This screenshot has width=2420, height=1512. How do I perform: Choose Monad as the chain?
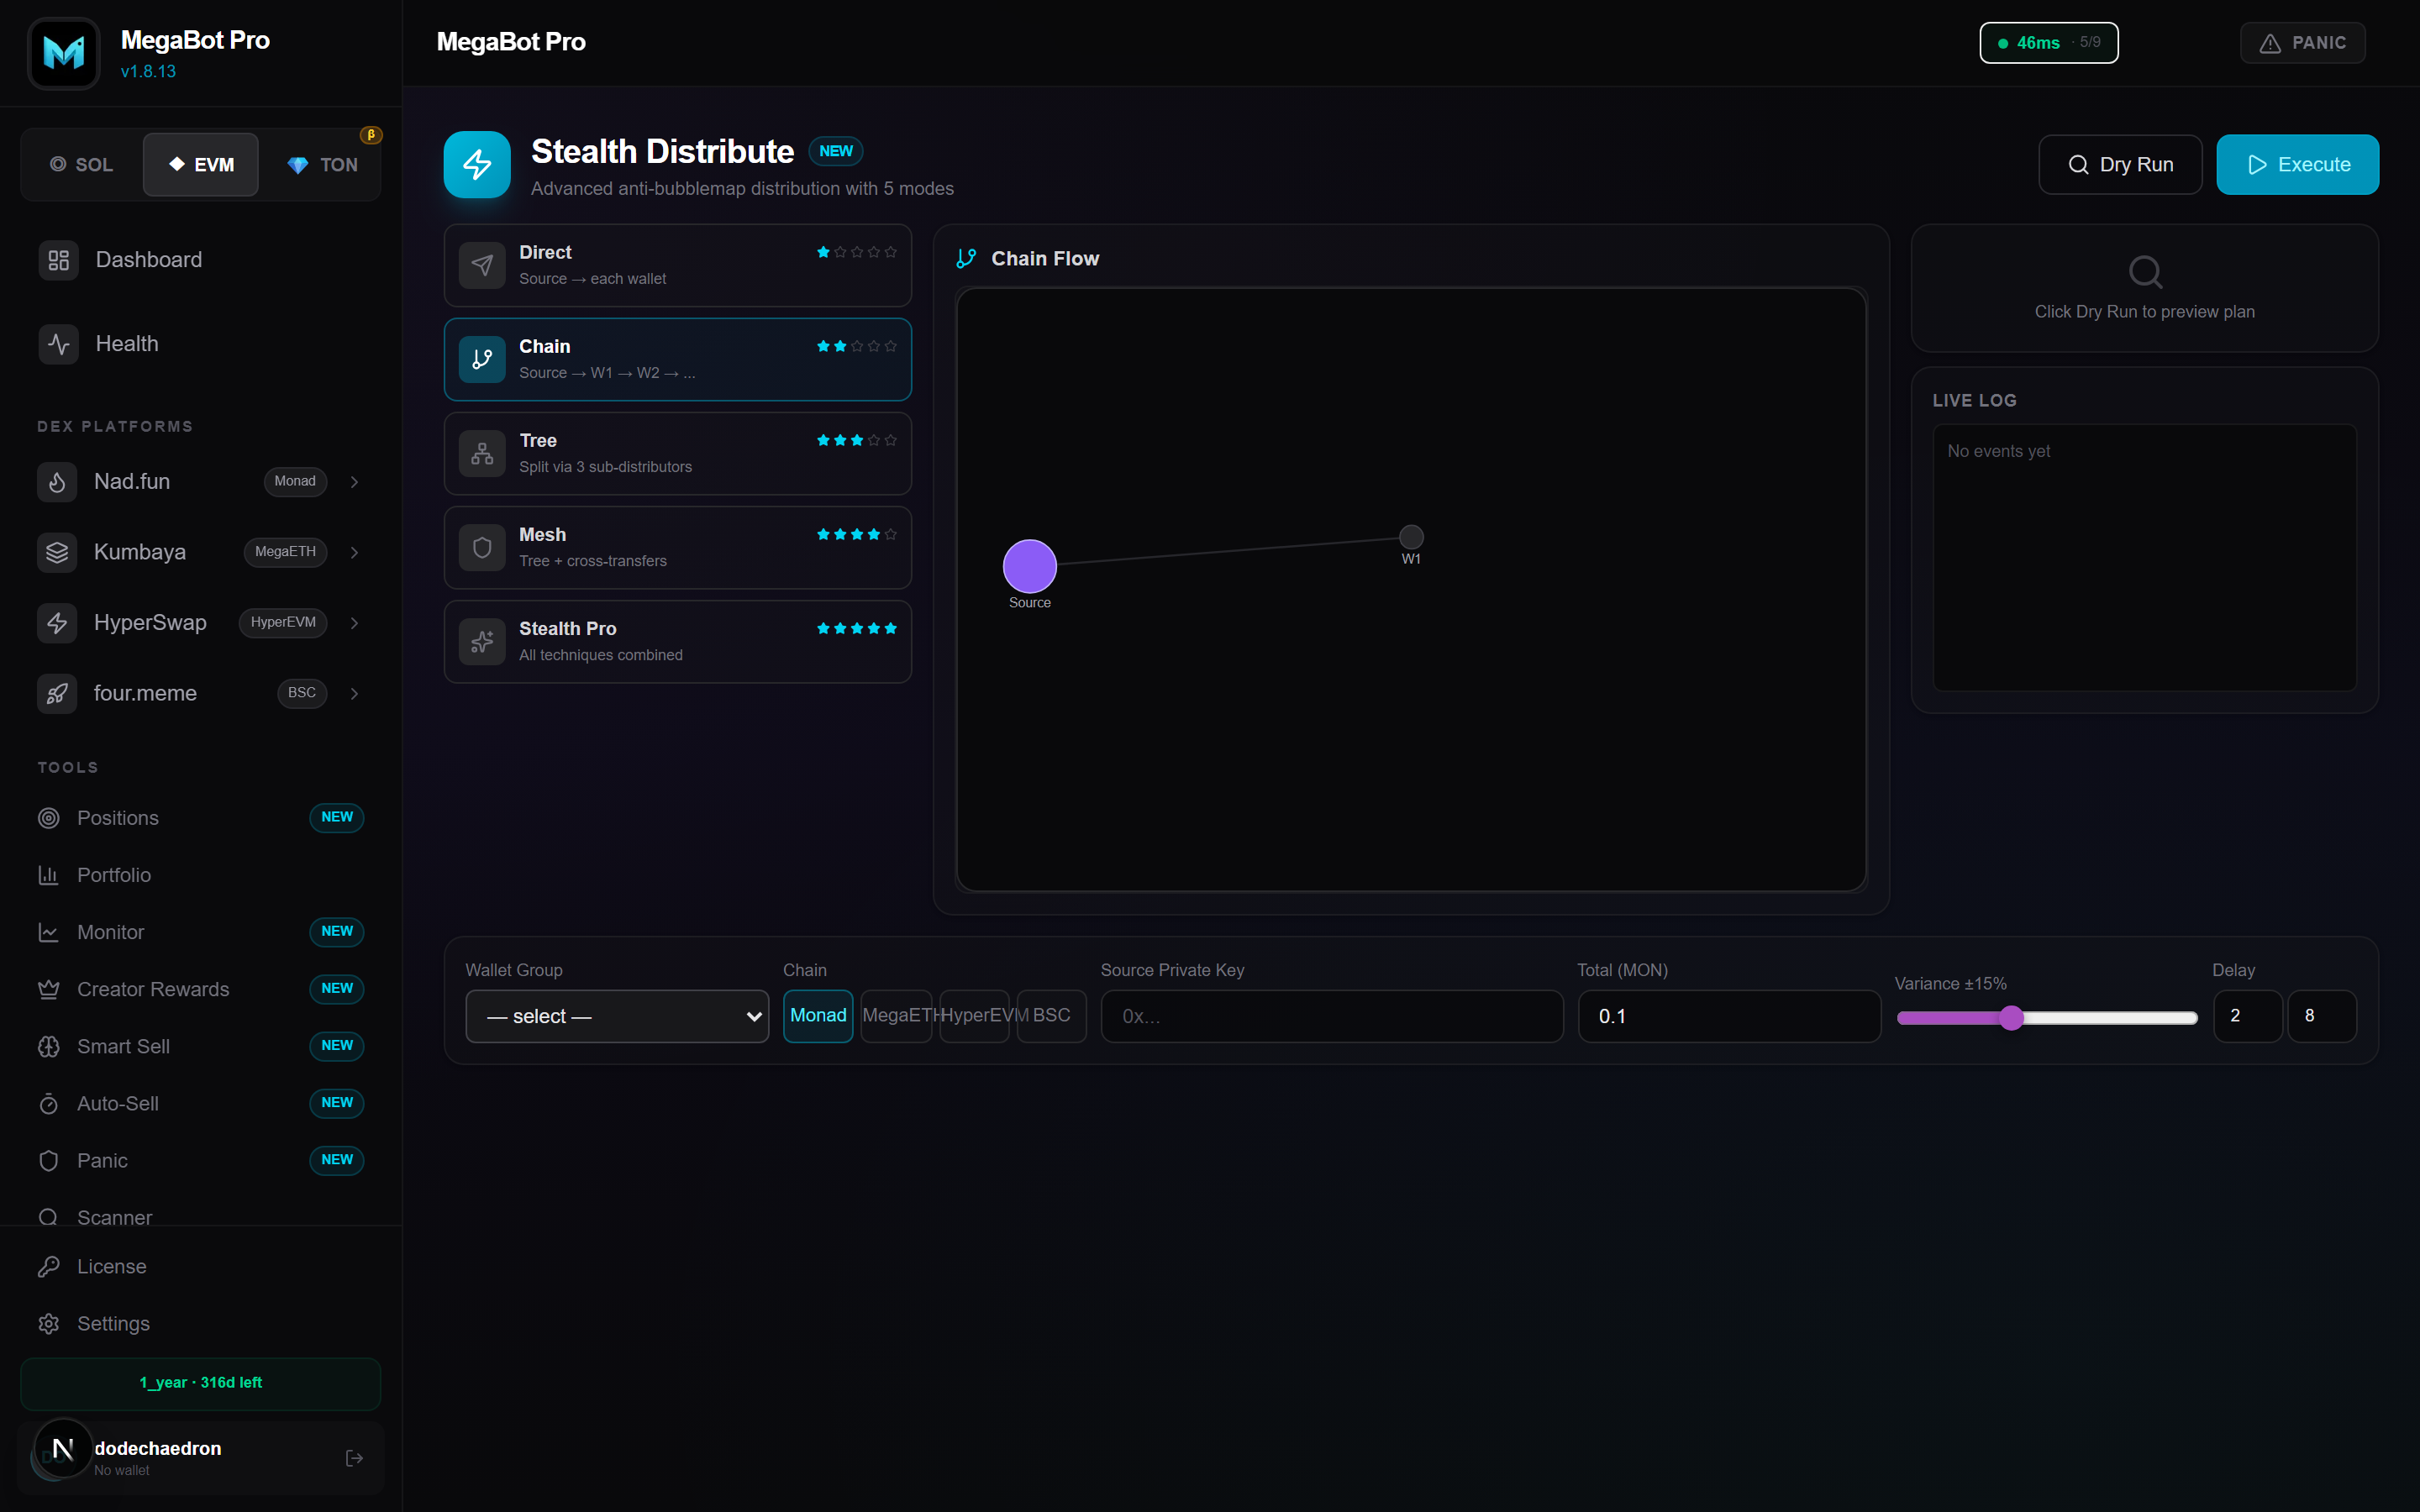pyautogui.click(x=818, y=1016)
